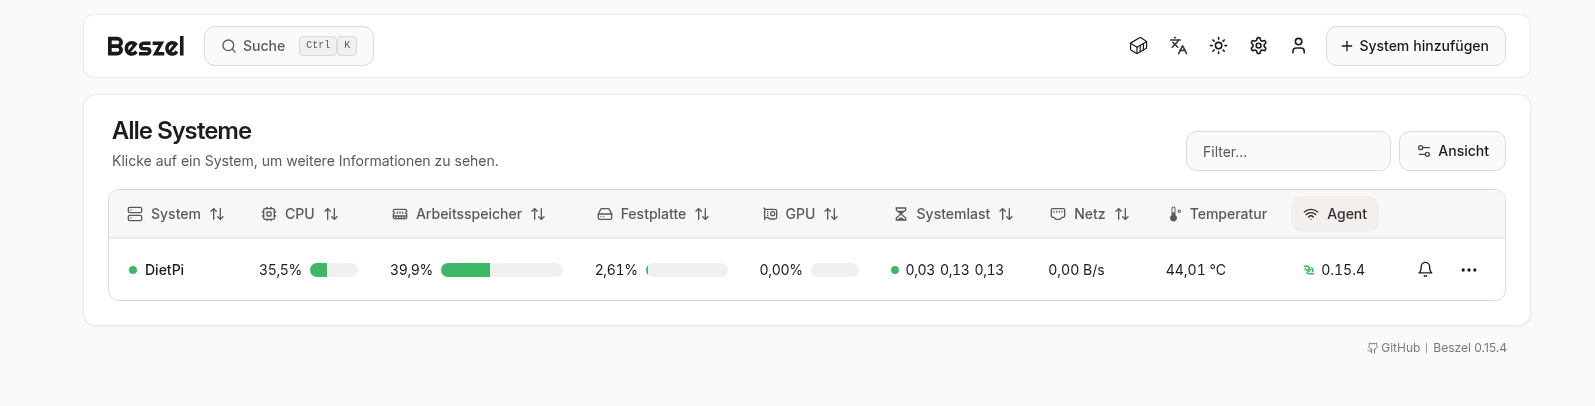The image size is (1595, 406).
Task: Open the language translation menu
Action: (x=1178, y=46)
